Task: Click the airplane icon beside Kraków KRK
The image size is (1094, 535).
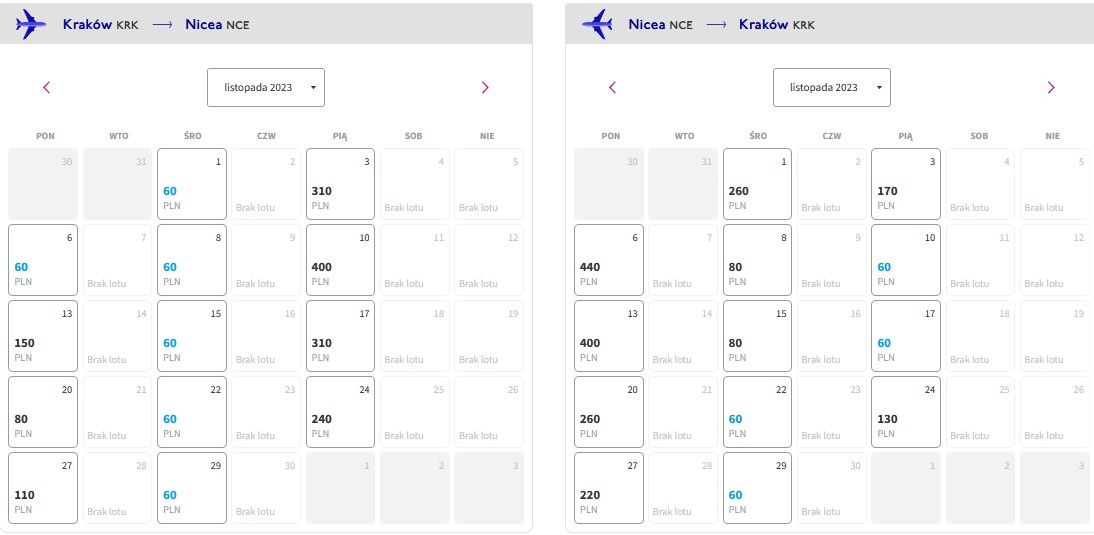Action: (x=31, y=24)
